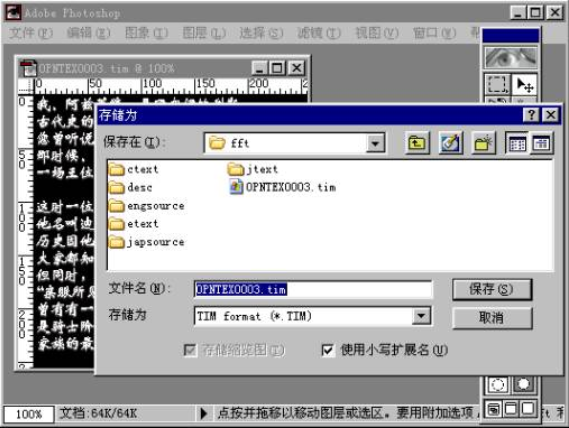
Task: Switch file list to list view
Action: [x=517, y=143]
